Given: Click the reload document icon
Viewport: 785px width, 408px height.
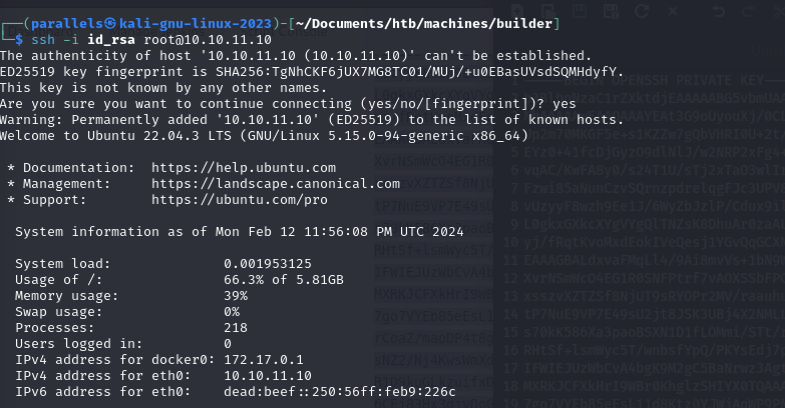Looking at the screenshot, I should click(642, 11).
